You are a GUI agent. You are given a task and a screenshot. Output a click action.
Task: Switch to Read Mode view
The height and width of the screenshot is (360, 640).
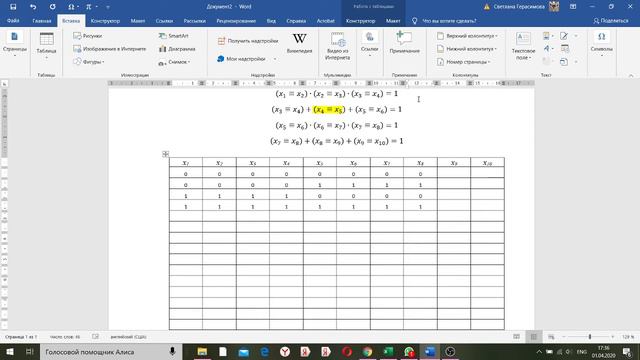click(516, 337)
